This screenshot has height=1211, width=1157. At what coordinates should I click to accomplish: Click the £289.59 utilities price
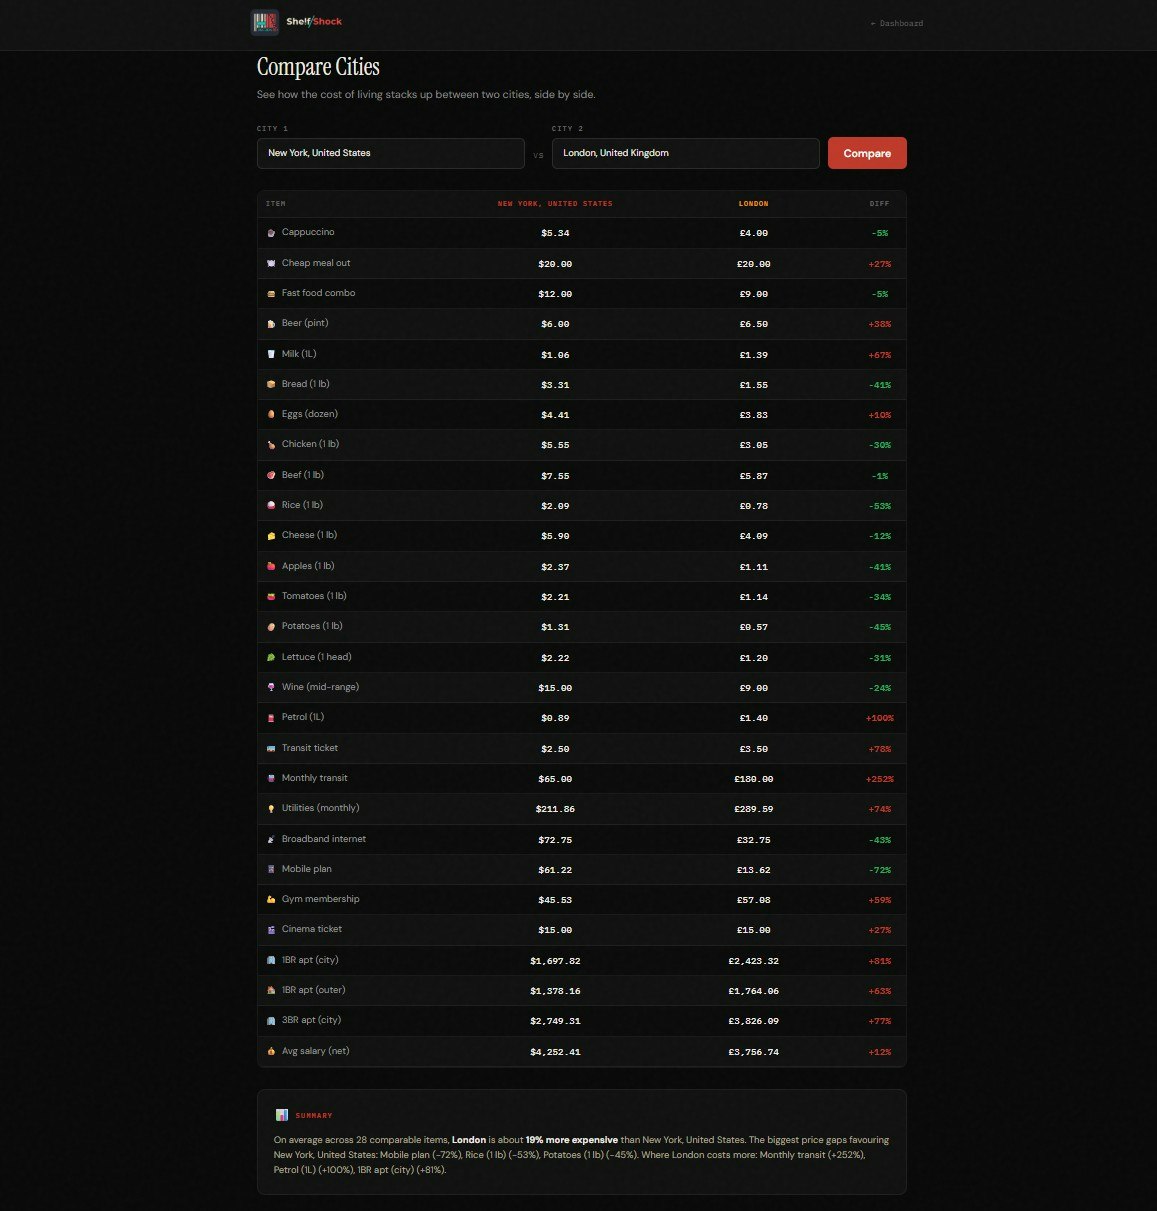tap(754, 809)
